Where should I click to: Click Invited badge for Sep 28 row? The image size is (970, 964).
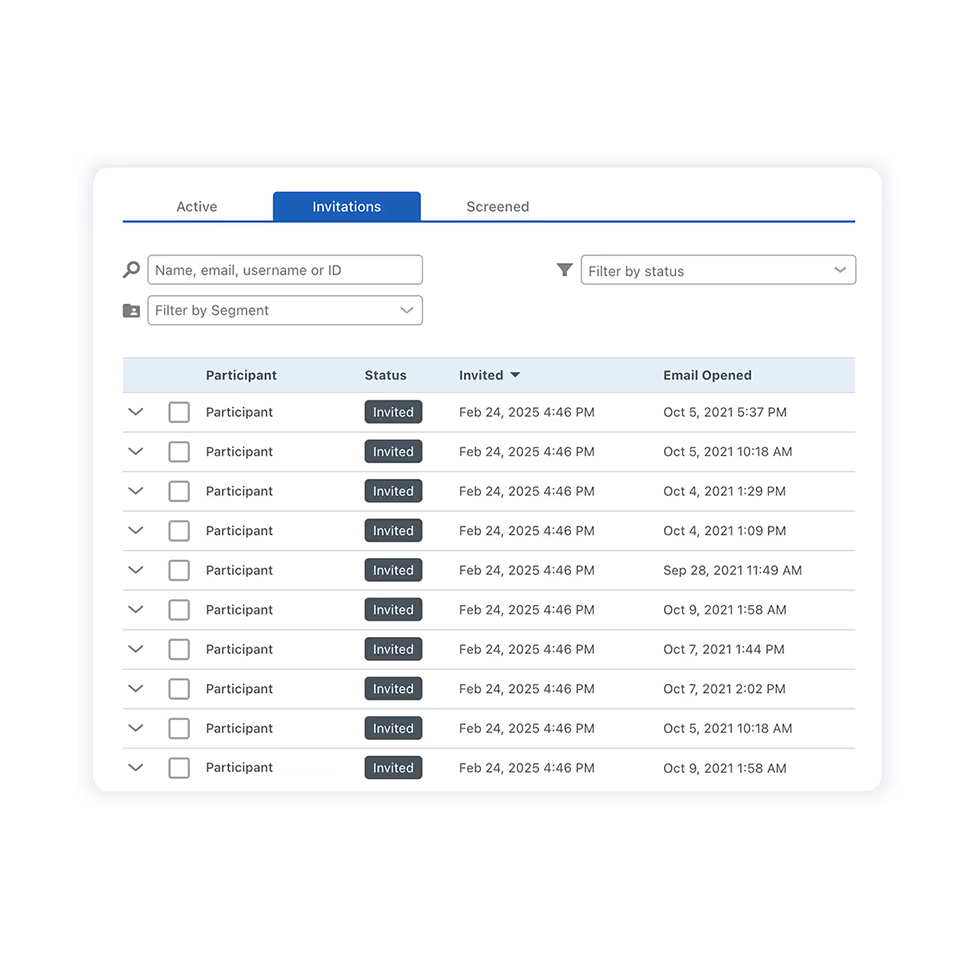coord(393,570)
